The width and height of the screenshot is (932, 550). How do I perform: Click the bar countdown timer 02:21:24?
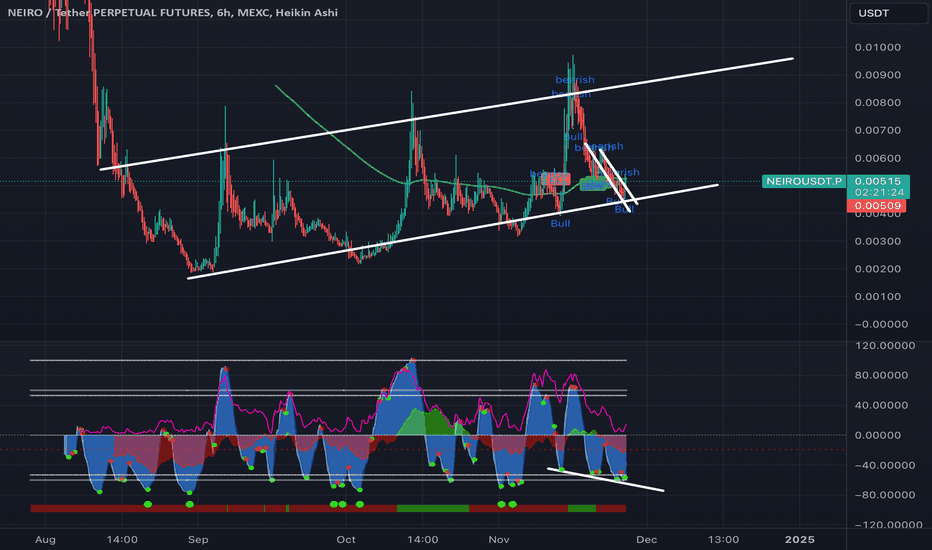click(x=879, y=193)
